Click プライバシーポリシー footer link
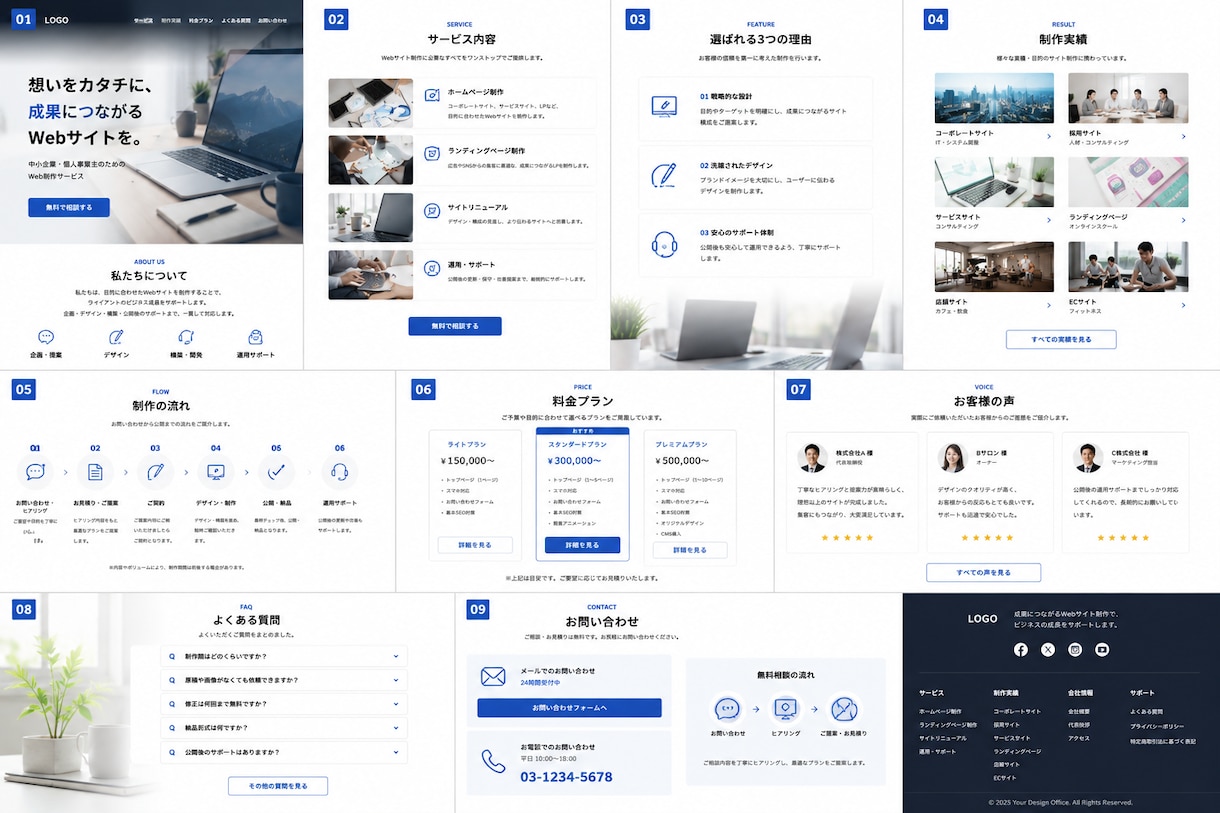 point(1157,726)
